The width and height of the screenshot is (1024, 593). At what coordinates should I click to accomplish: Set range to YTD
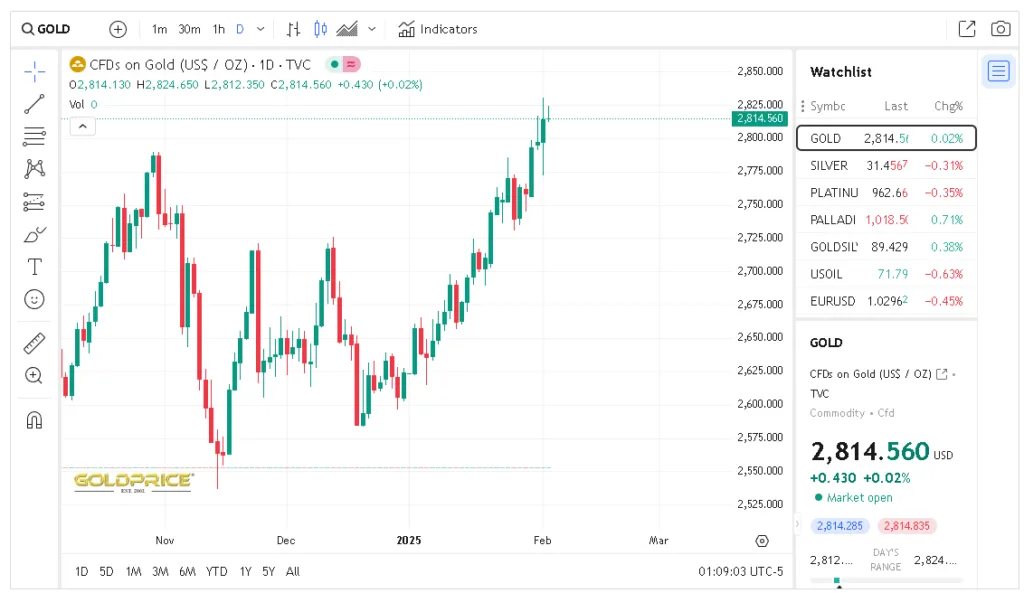coord(217,571)
